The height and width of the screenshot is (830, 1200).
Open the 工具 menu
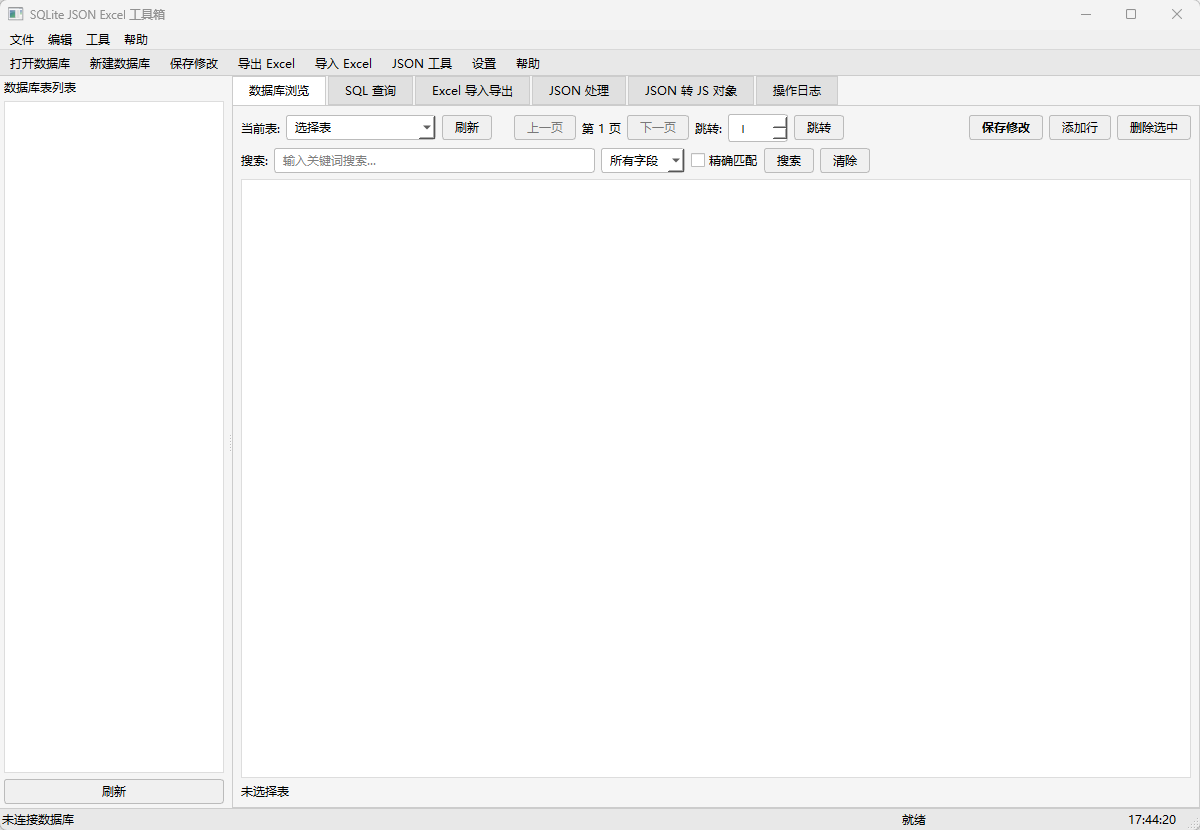[x=98, y=40]
